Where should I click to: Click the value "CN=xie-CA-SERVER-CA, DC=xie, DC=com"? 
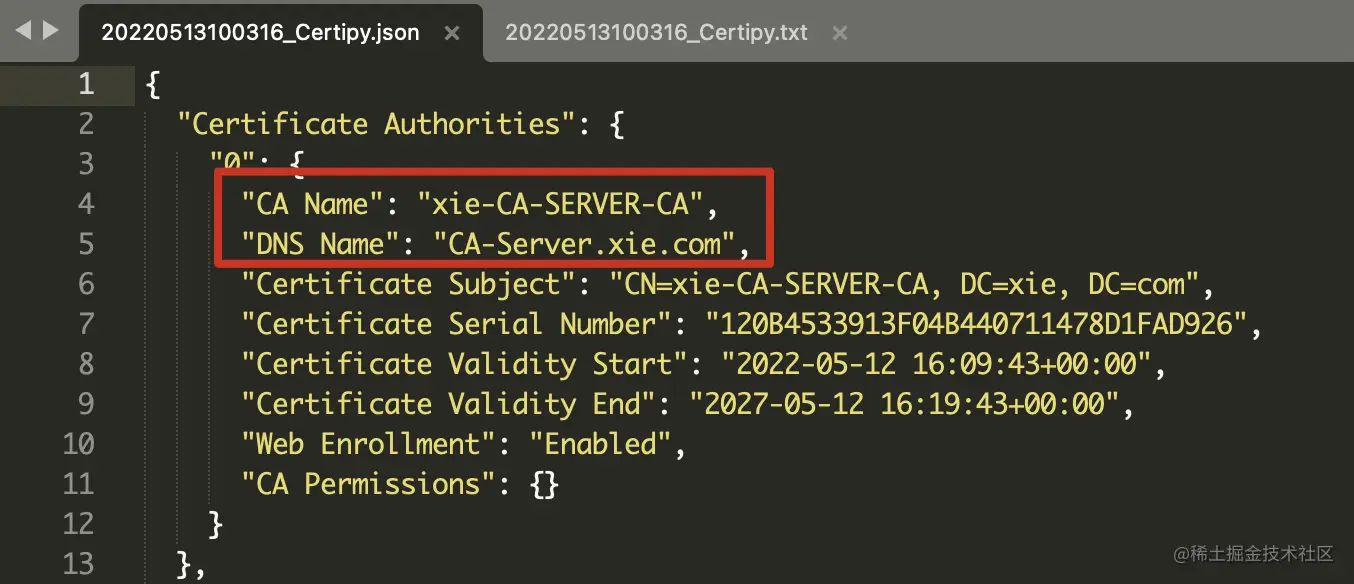pos(904,284)
